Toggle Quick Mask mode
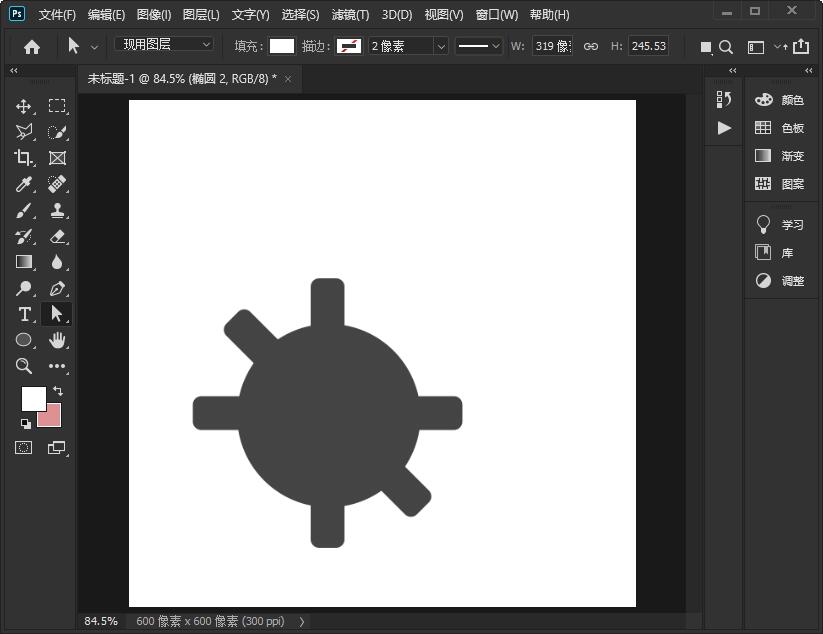Viewport: 823px width, 634px height. (x=24, y=448)
